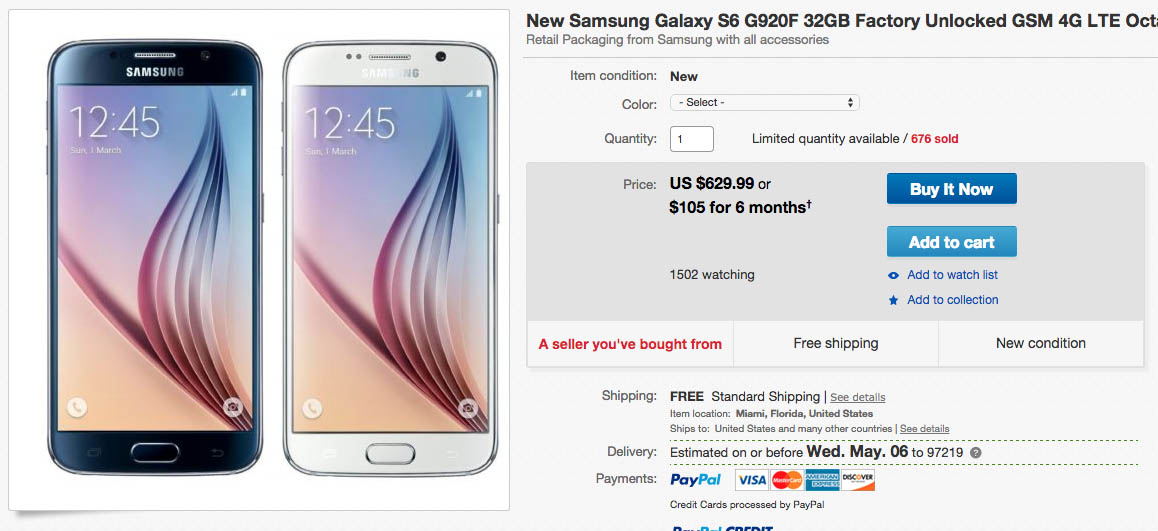The image size is (1158, 531).
Task: Click the PayPal logo under Payments
Action: point(696,480)
